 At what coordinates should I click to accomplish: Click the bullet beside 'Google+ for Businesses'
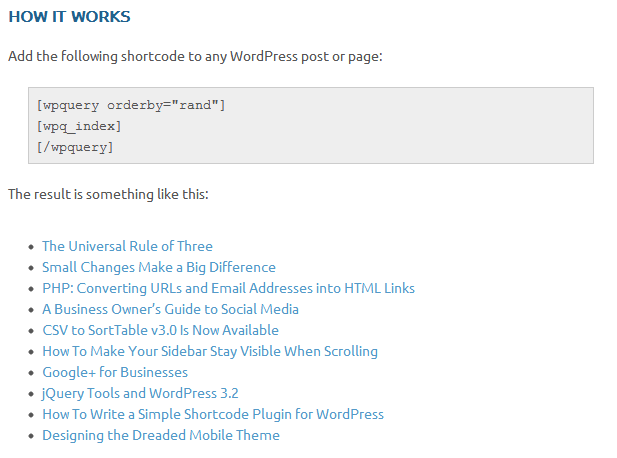[31, 373]
